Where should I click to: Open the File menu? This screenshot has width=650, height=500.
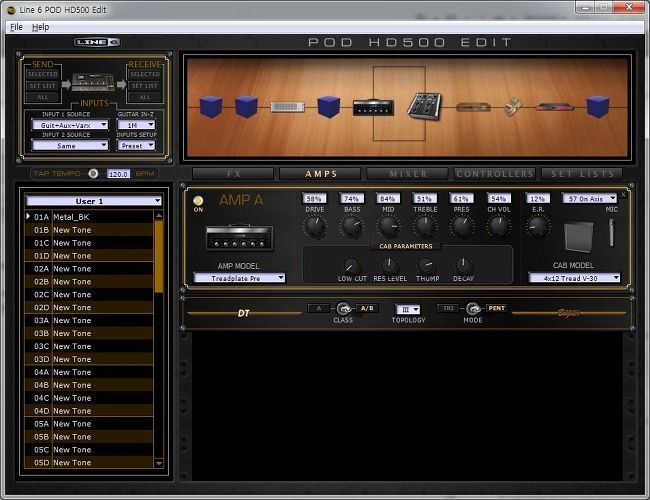point(16,27)
